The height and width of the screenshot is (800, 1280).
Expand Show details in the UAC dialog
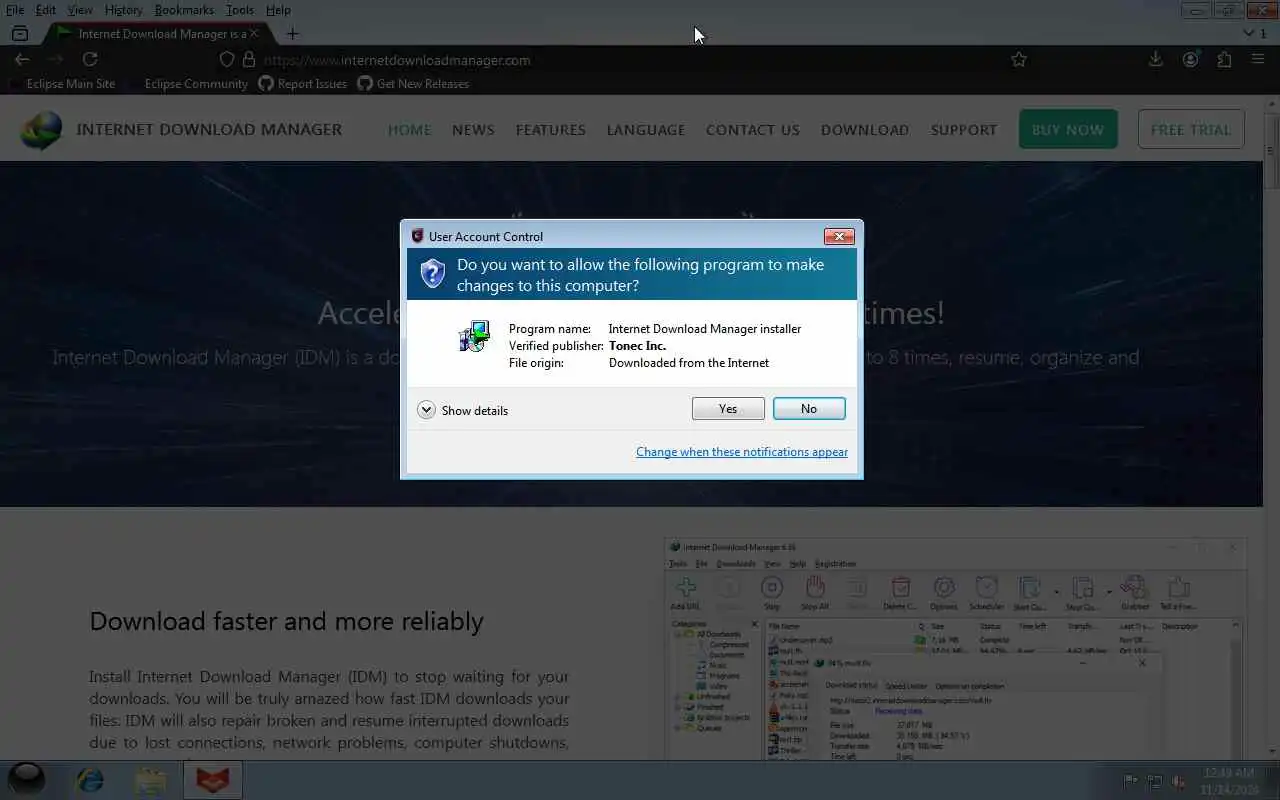(x=463, y=410)
